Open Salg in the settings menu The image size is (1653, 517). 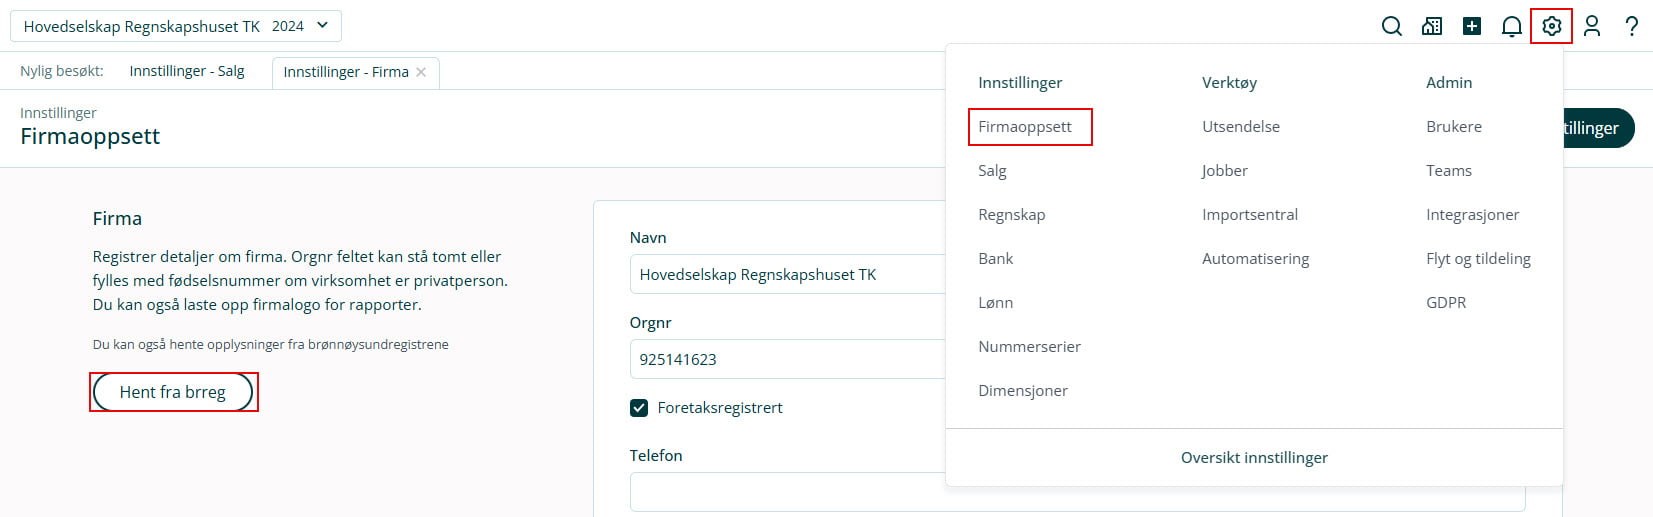[x=992, y=171]
